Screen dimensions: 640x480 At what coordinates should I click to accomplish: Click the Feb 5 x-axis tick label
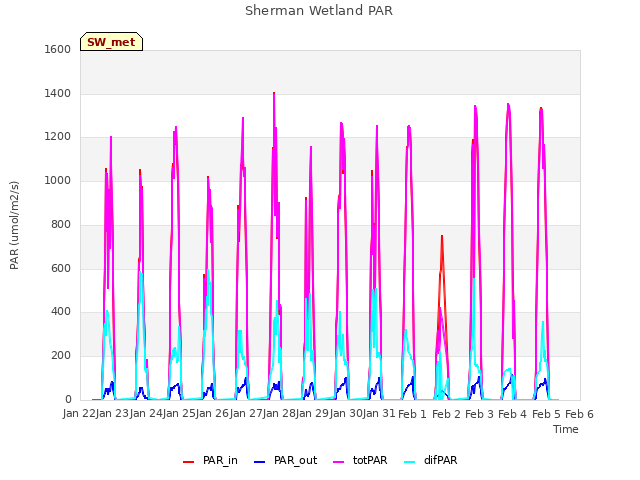pos(546,414)
